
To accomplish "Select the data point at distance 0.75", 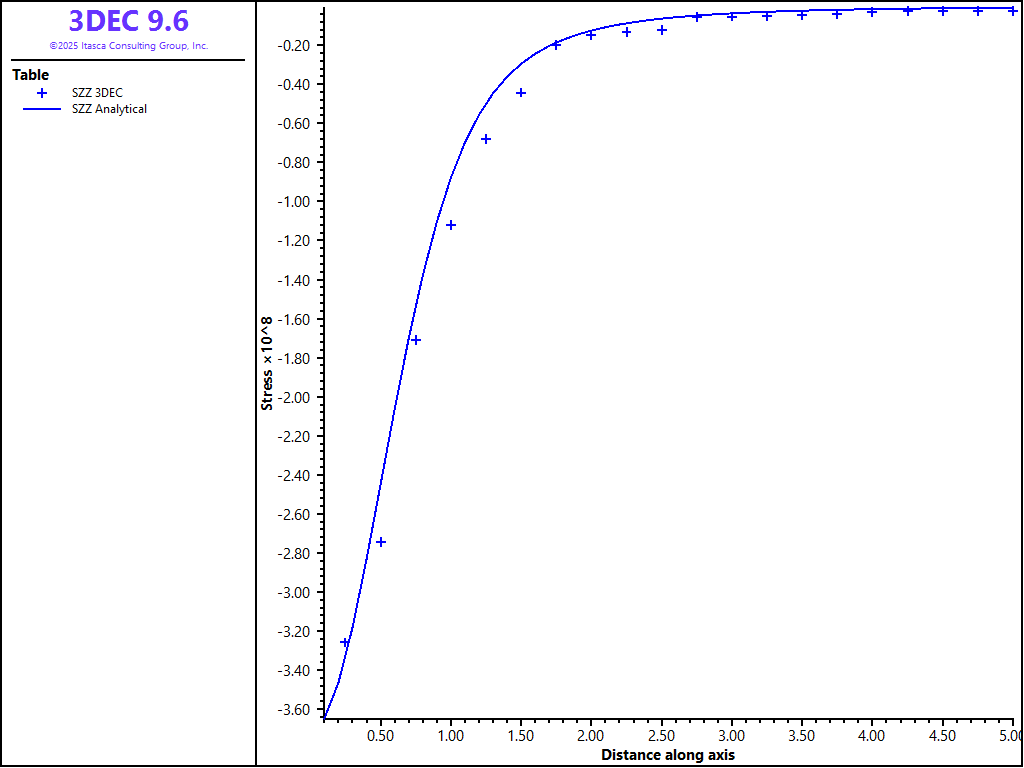I will pos(416,340).
